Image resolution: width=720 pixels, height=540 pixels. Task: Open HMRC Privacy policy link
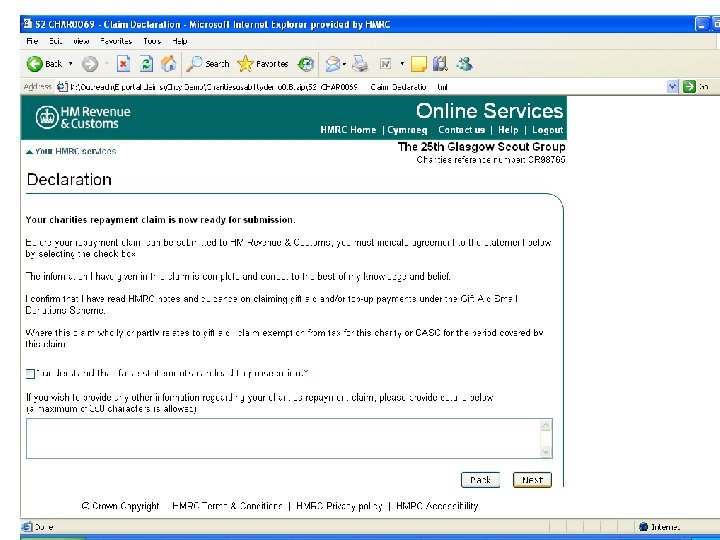[x=339, y=506]
